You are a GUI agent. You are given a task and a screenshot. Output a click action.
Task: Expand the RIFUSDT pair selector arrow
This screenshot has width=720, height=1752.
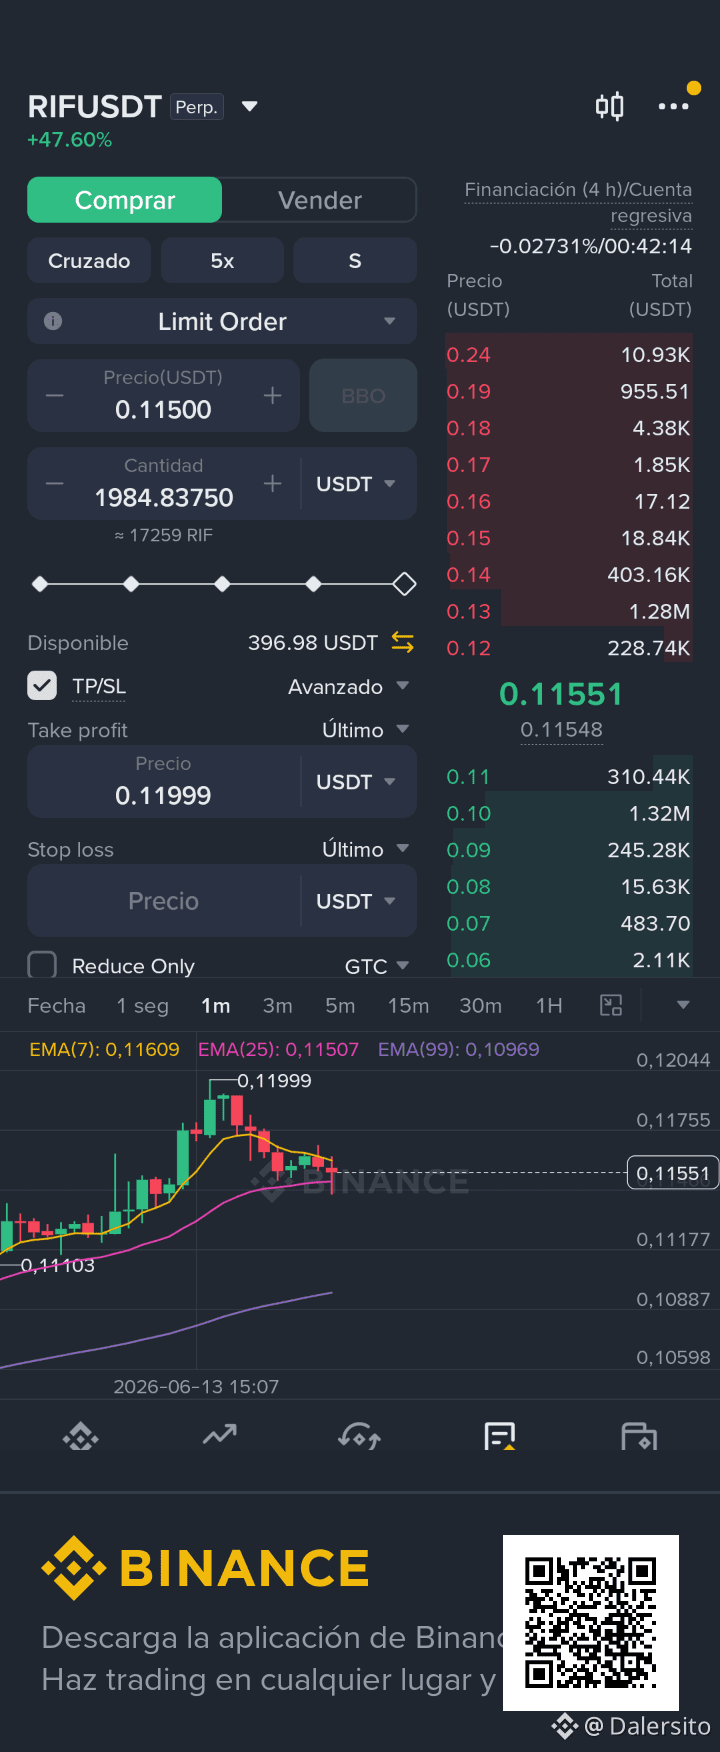coord(250,106)
